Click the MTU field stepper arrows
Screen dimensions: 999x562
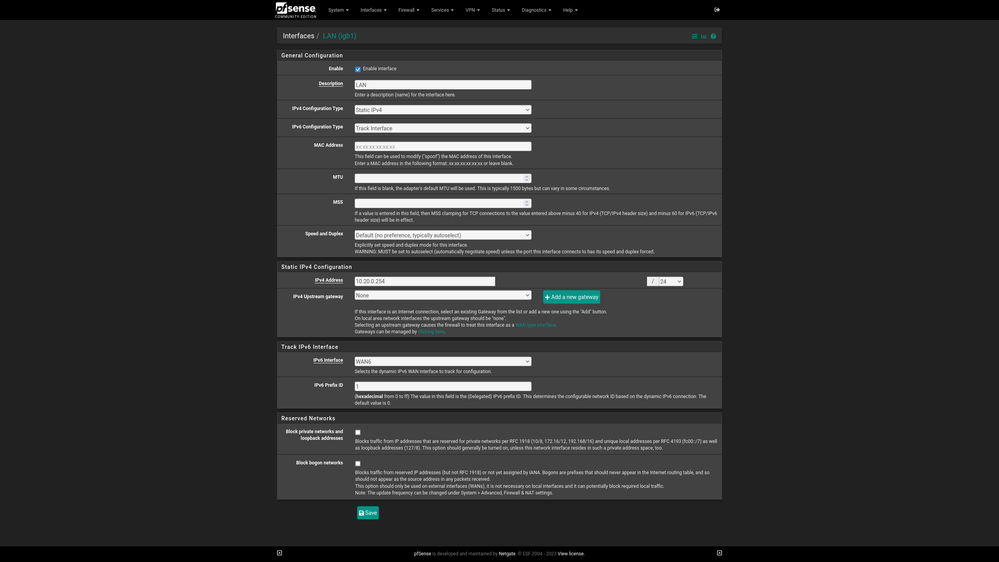[x=527, y=179]
